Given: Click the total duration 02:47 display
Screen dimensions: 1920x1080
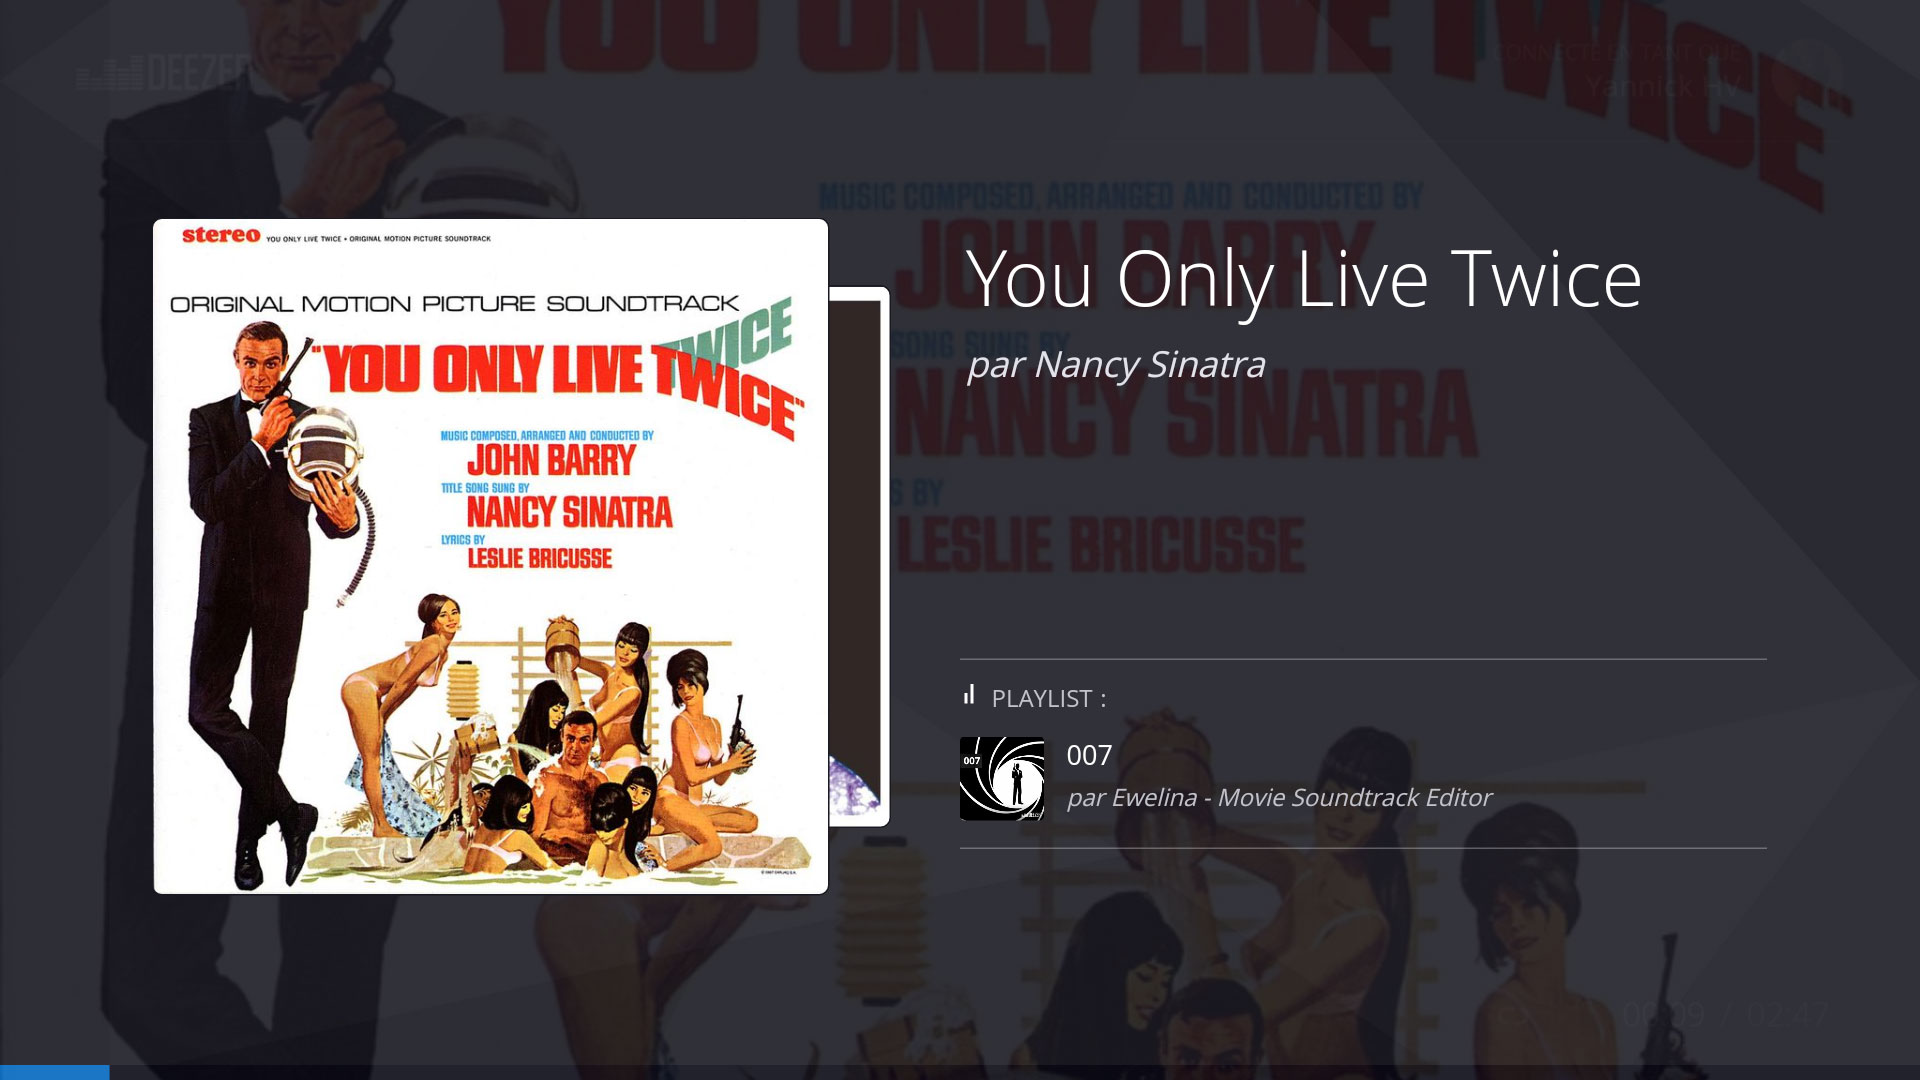Looking at the screenshot, I should pyautogui.click(x=1788, y=1015).
